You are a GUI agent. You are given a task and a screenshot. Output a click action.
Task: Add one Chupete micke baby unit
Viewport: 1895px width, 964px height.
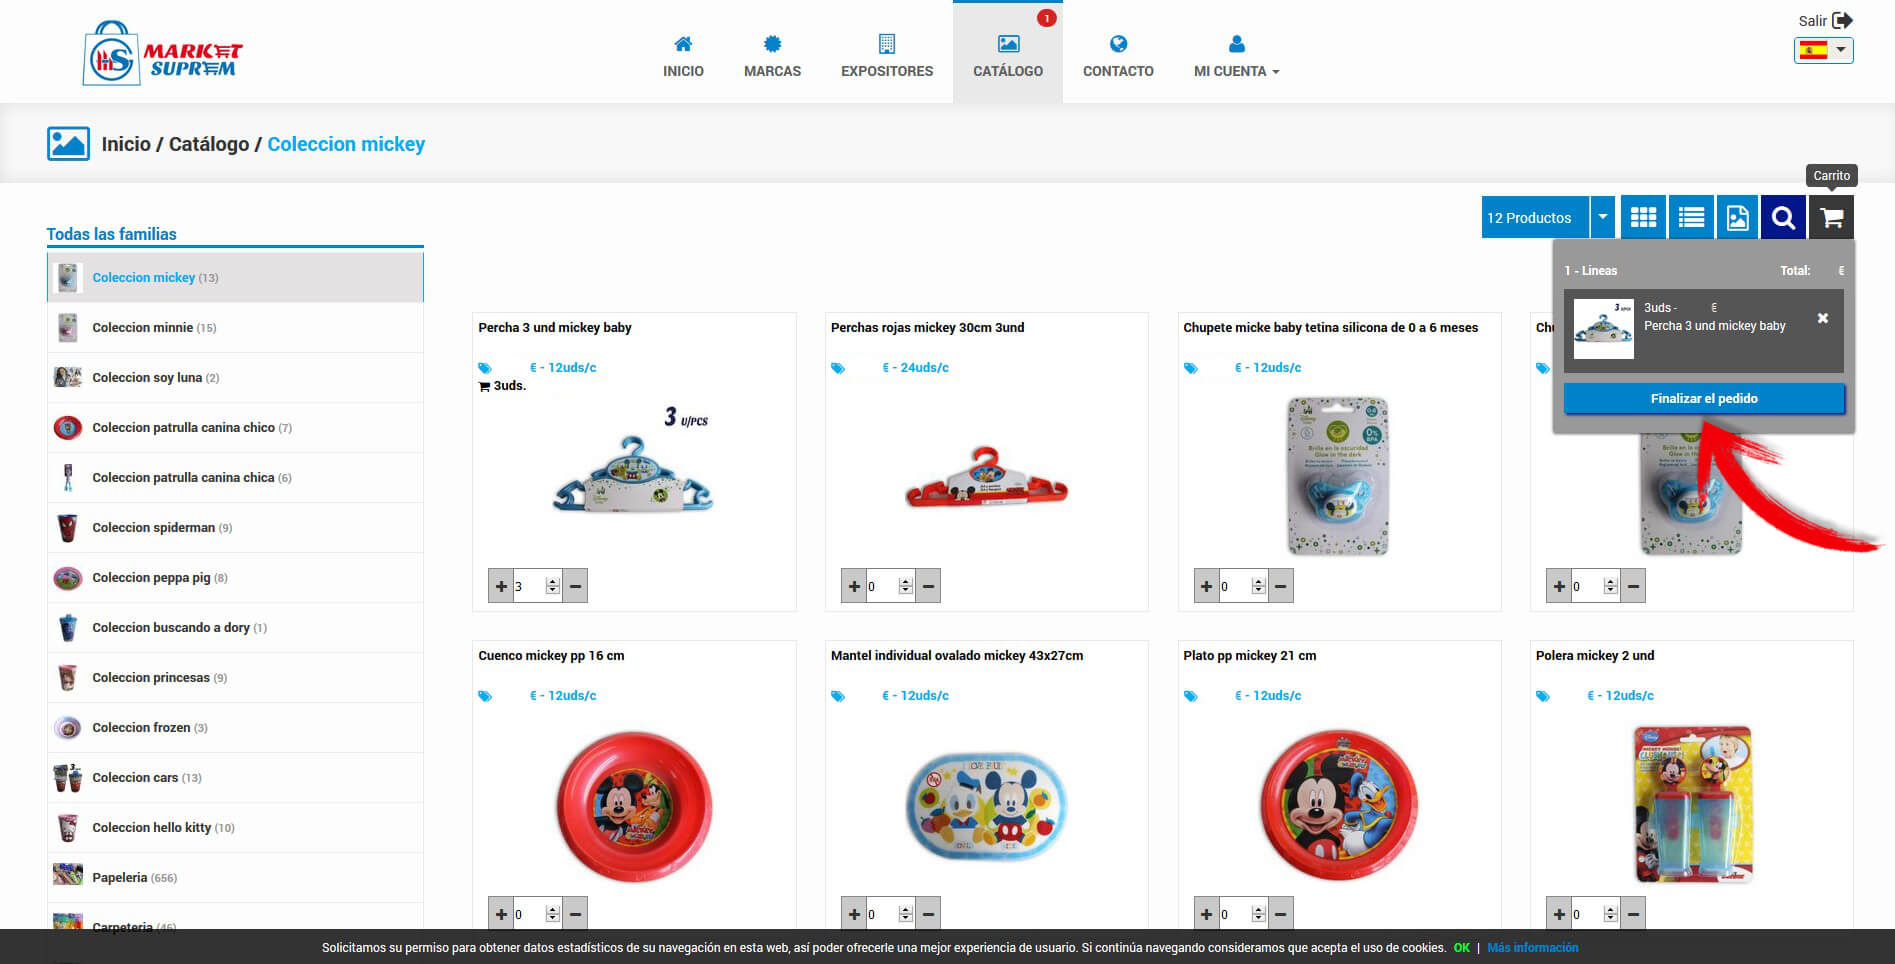pyautogui.click(x=1206, y=586)
